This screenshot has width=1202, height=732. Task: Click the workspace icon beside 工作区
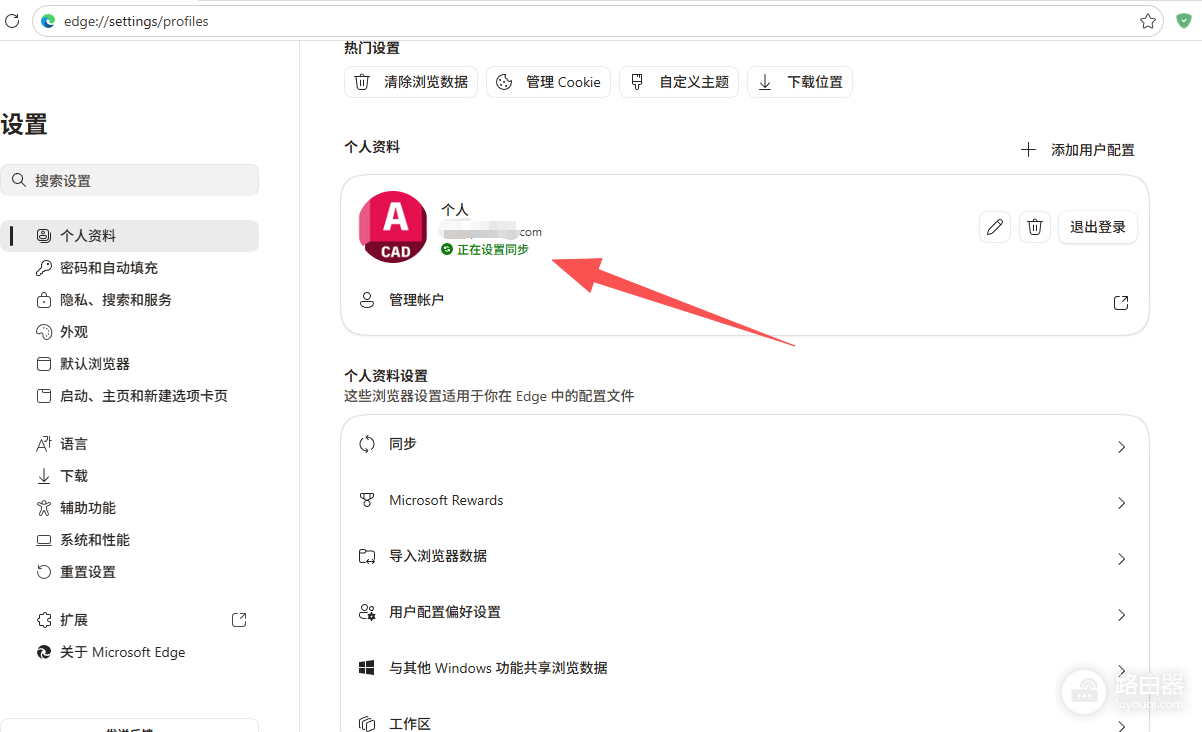367,723
